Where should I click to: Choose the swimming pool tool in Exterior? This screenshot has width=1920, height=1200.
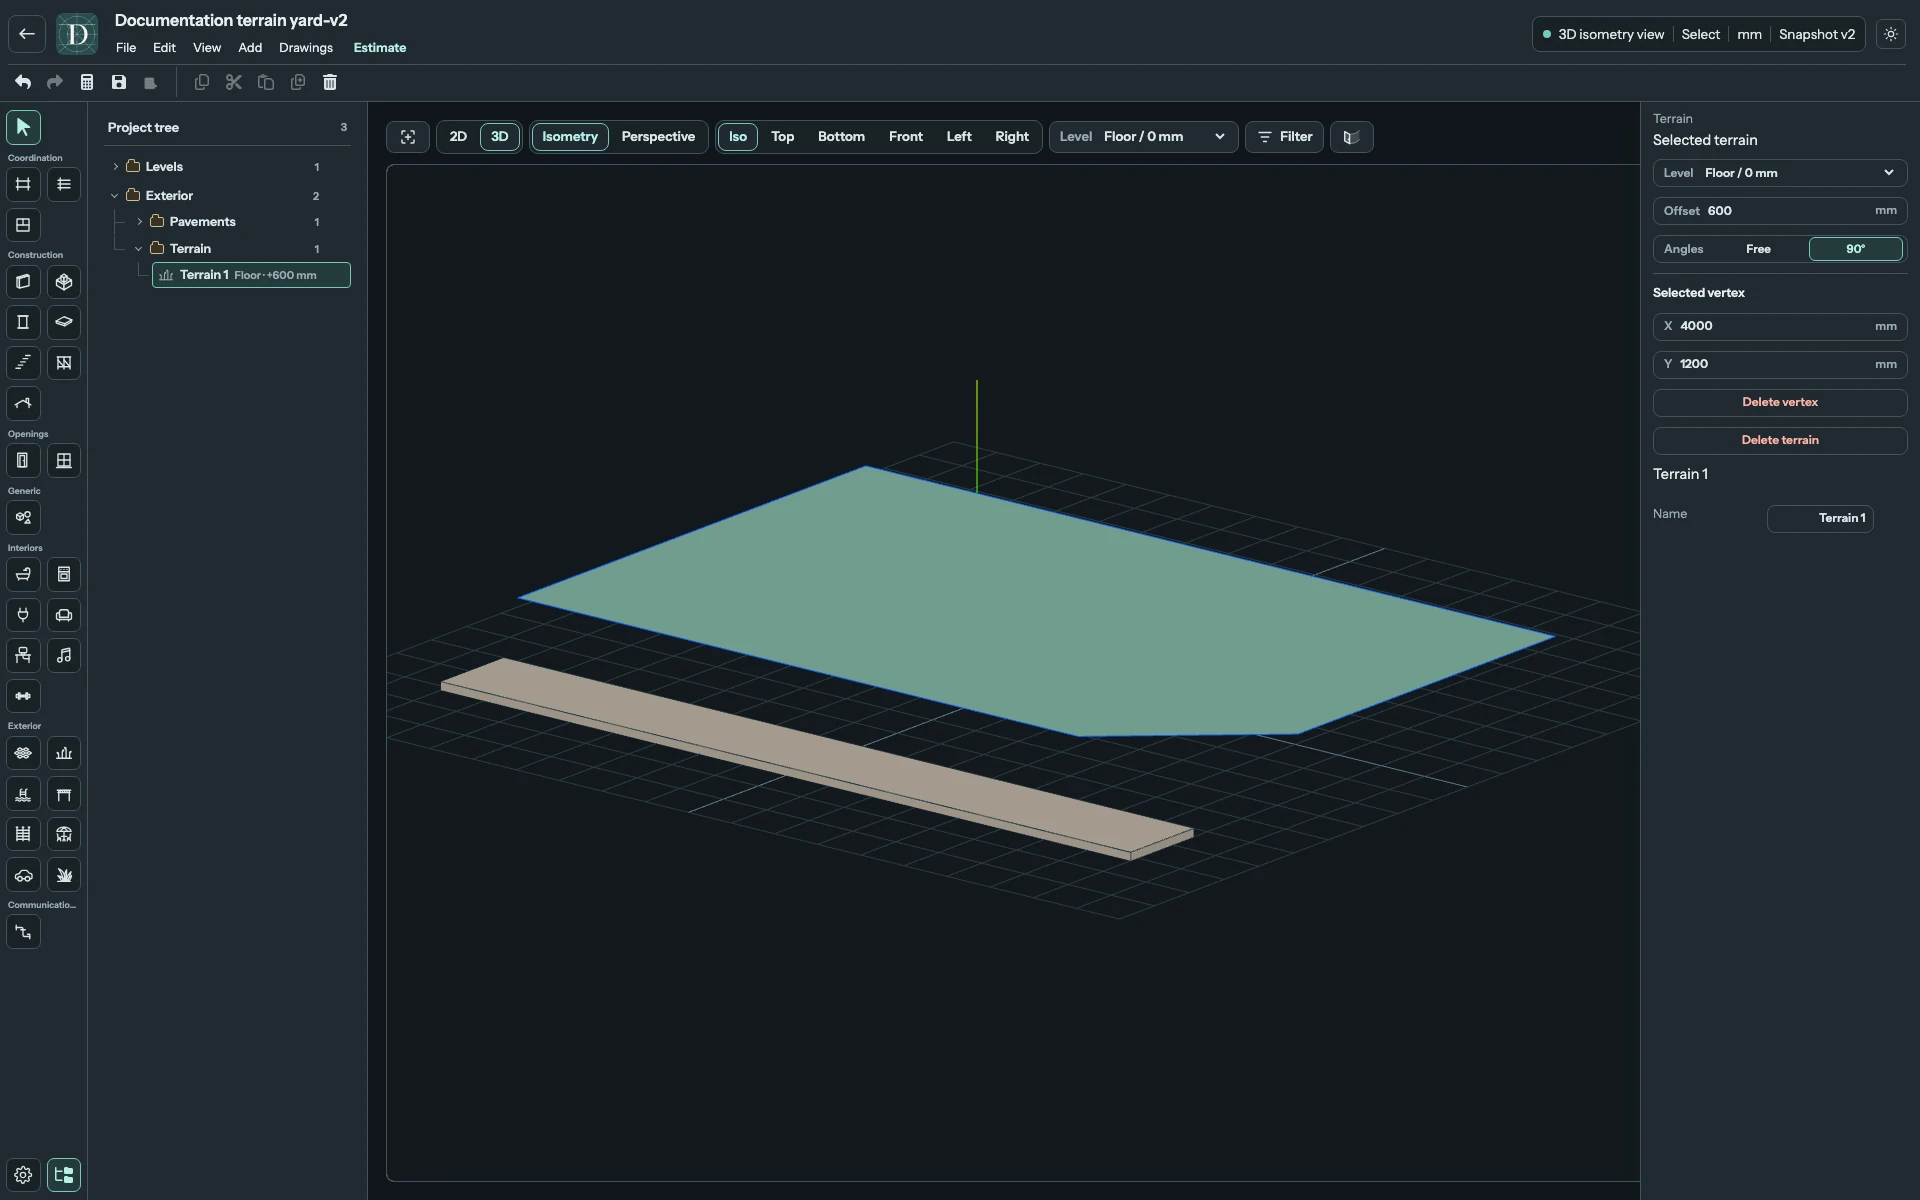[x=23, y=794]
